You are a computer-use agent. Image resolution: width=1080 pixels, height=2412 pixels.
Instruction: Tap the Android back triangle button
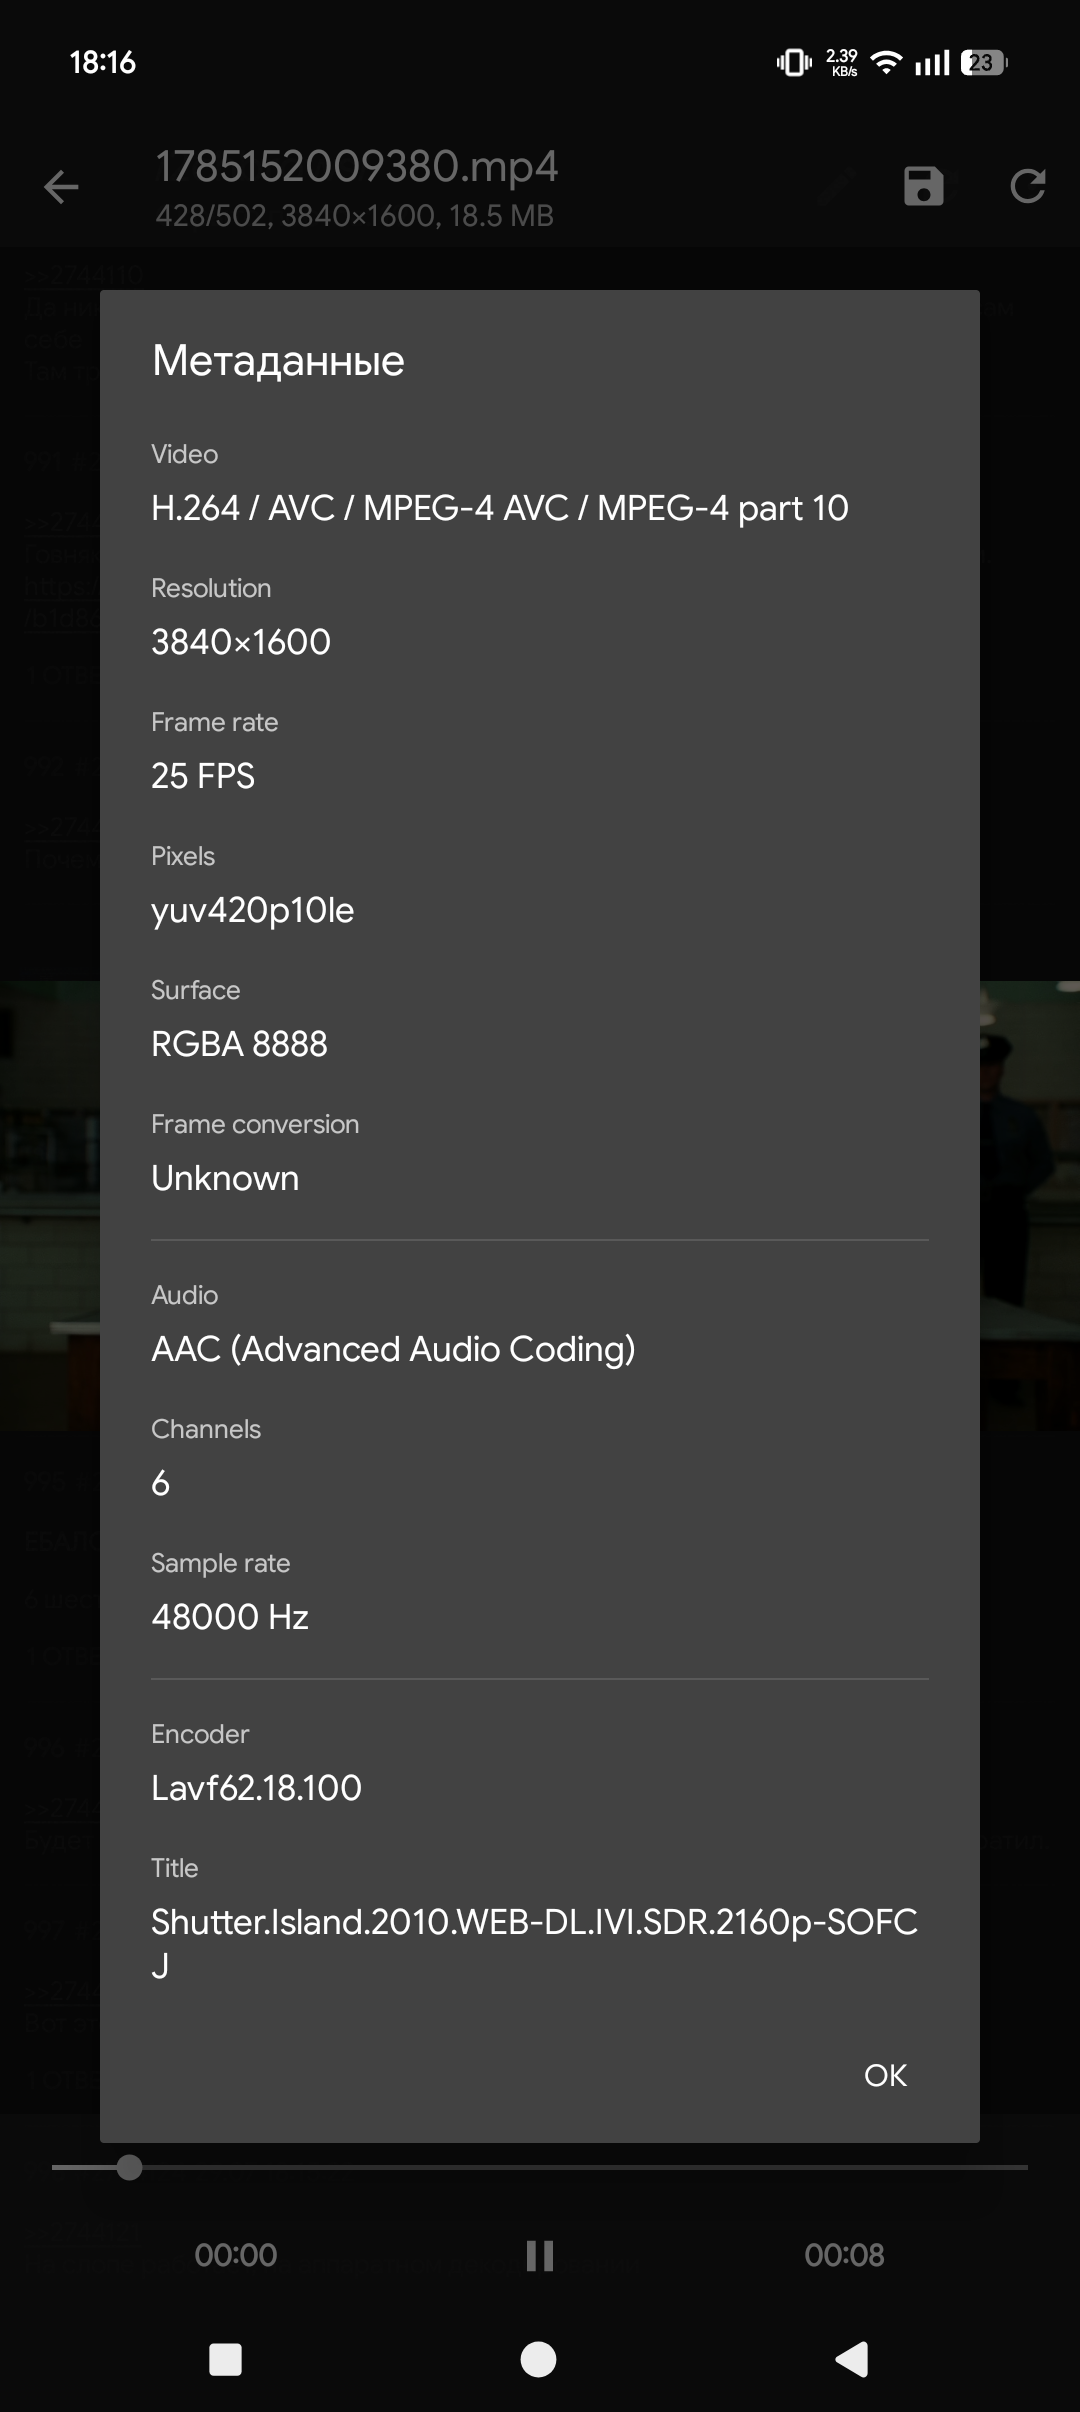coord(852,2359)
